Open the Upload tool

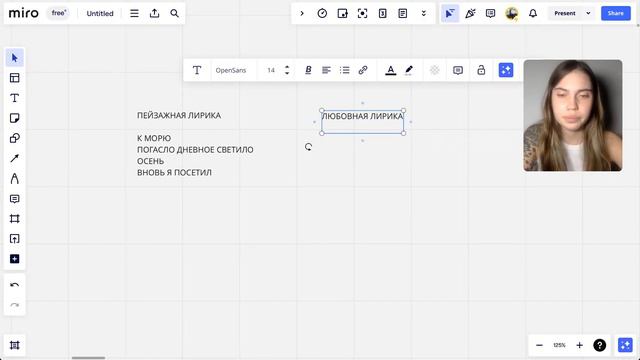(x=15, y=239)
